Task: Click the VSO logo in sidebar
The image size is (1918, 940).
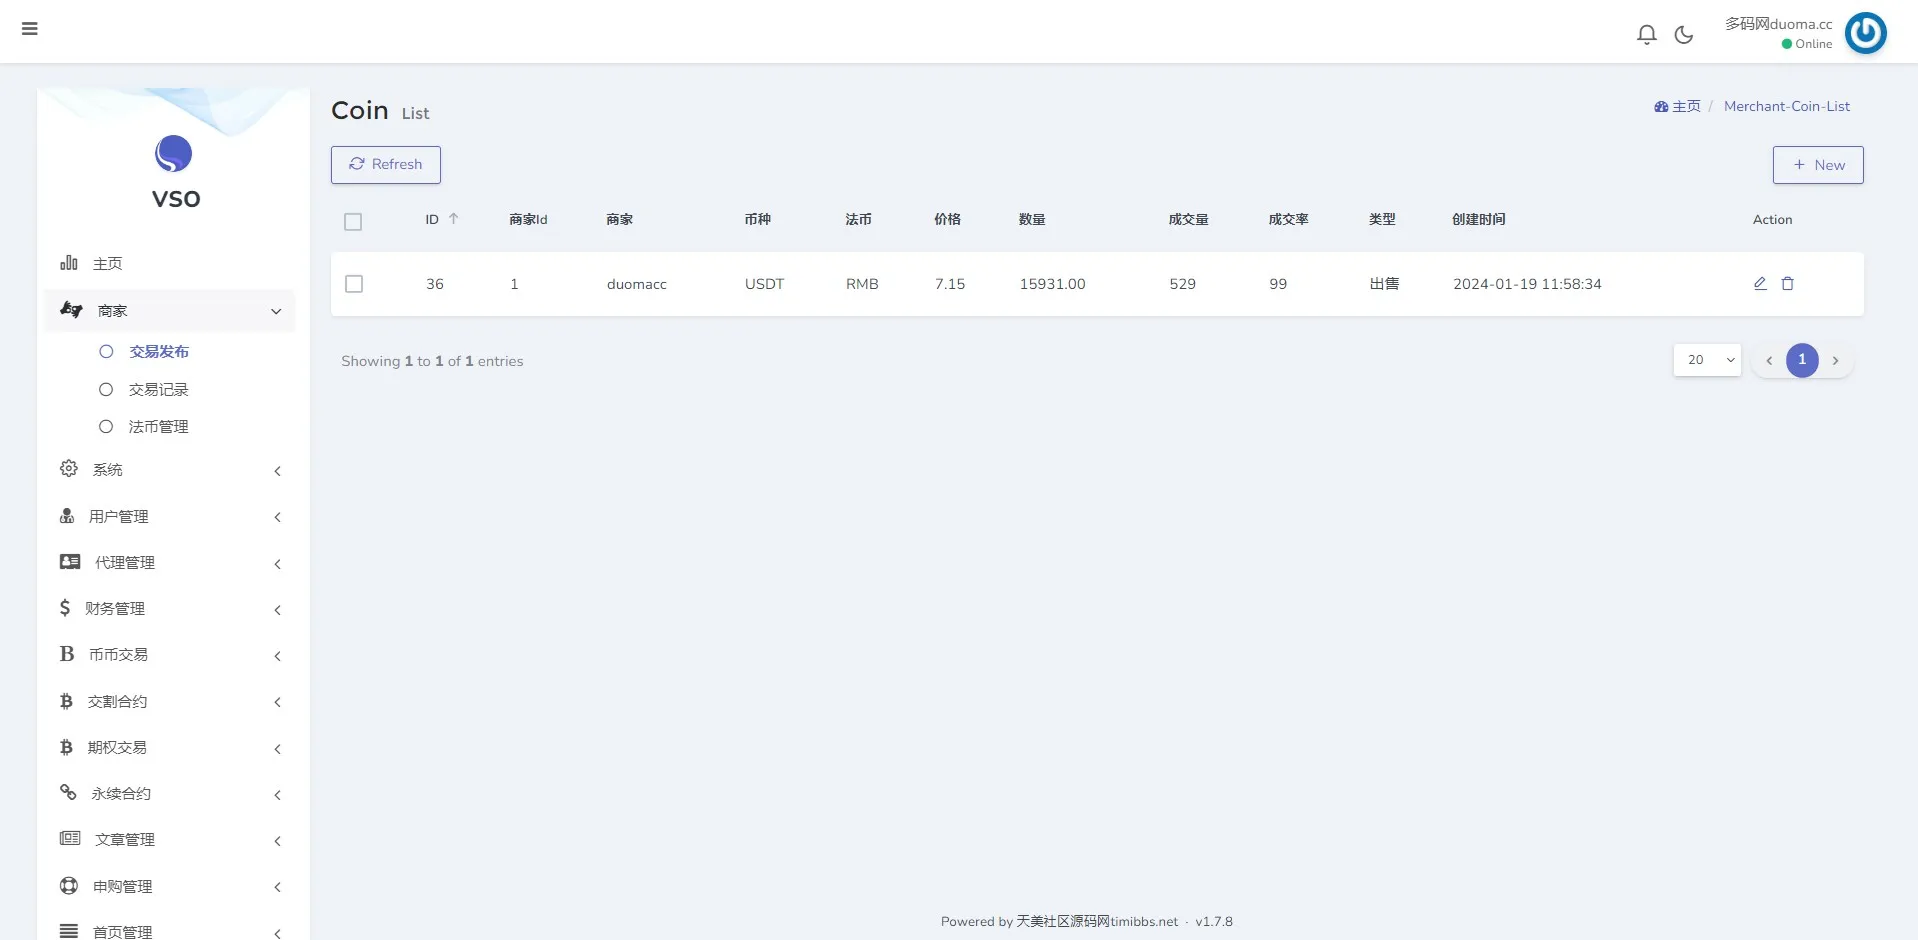Action: click(174, 154)
